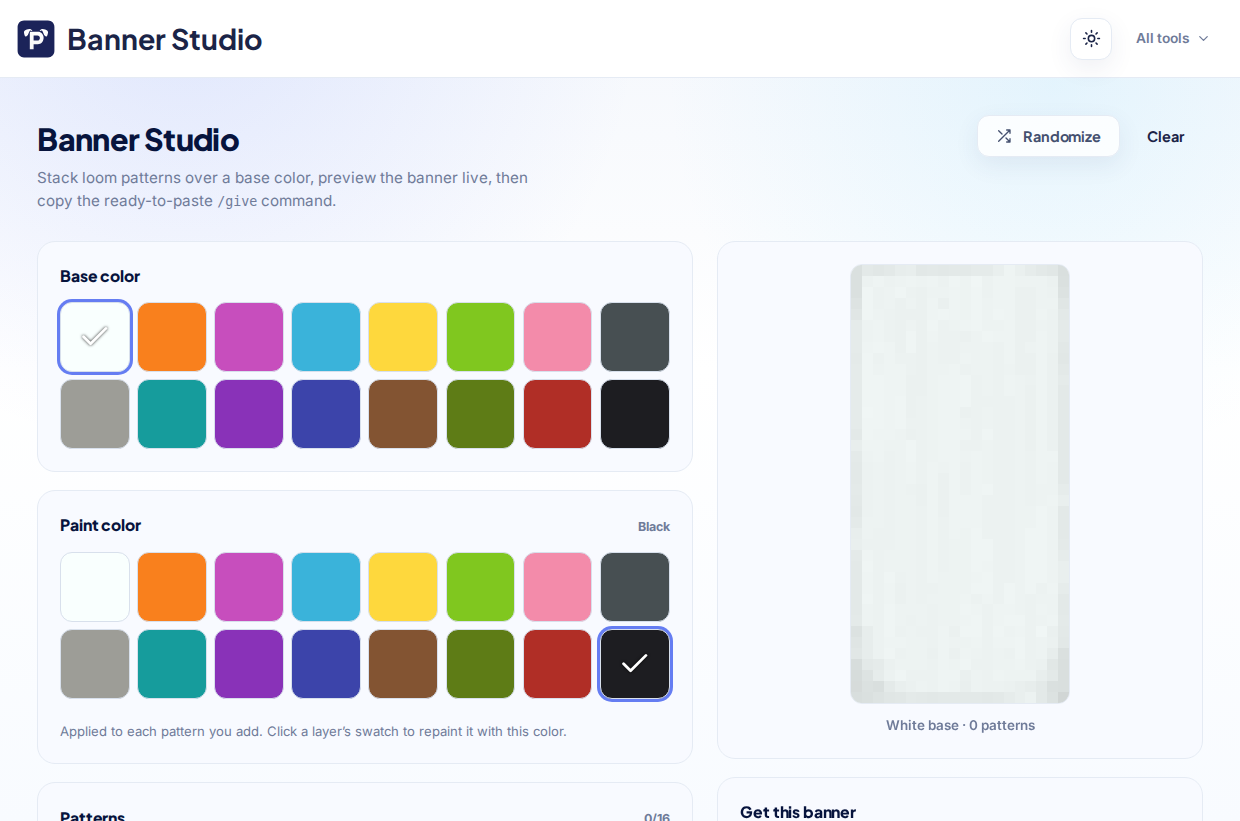Click the "White base · 0 patterns" caption
This screenshot has width=1240, height=821.
point(960,725)
